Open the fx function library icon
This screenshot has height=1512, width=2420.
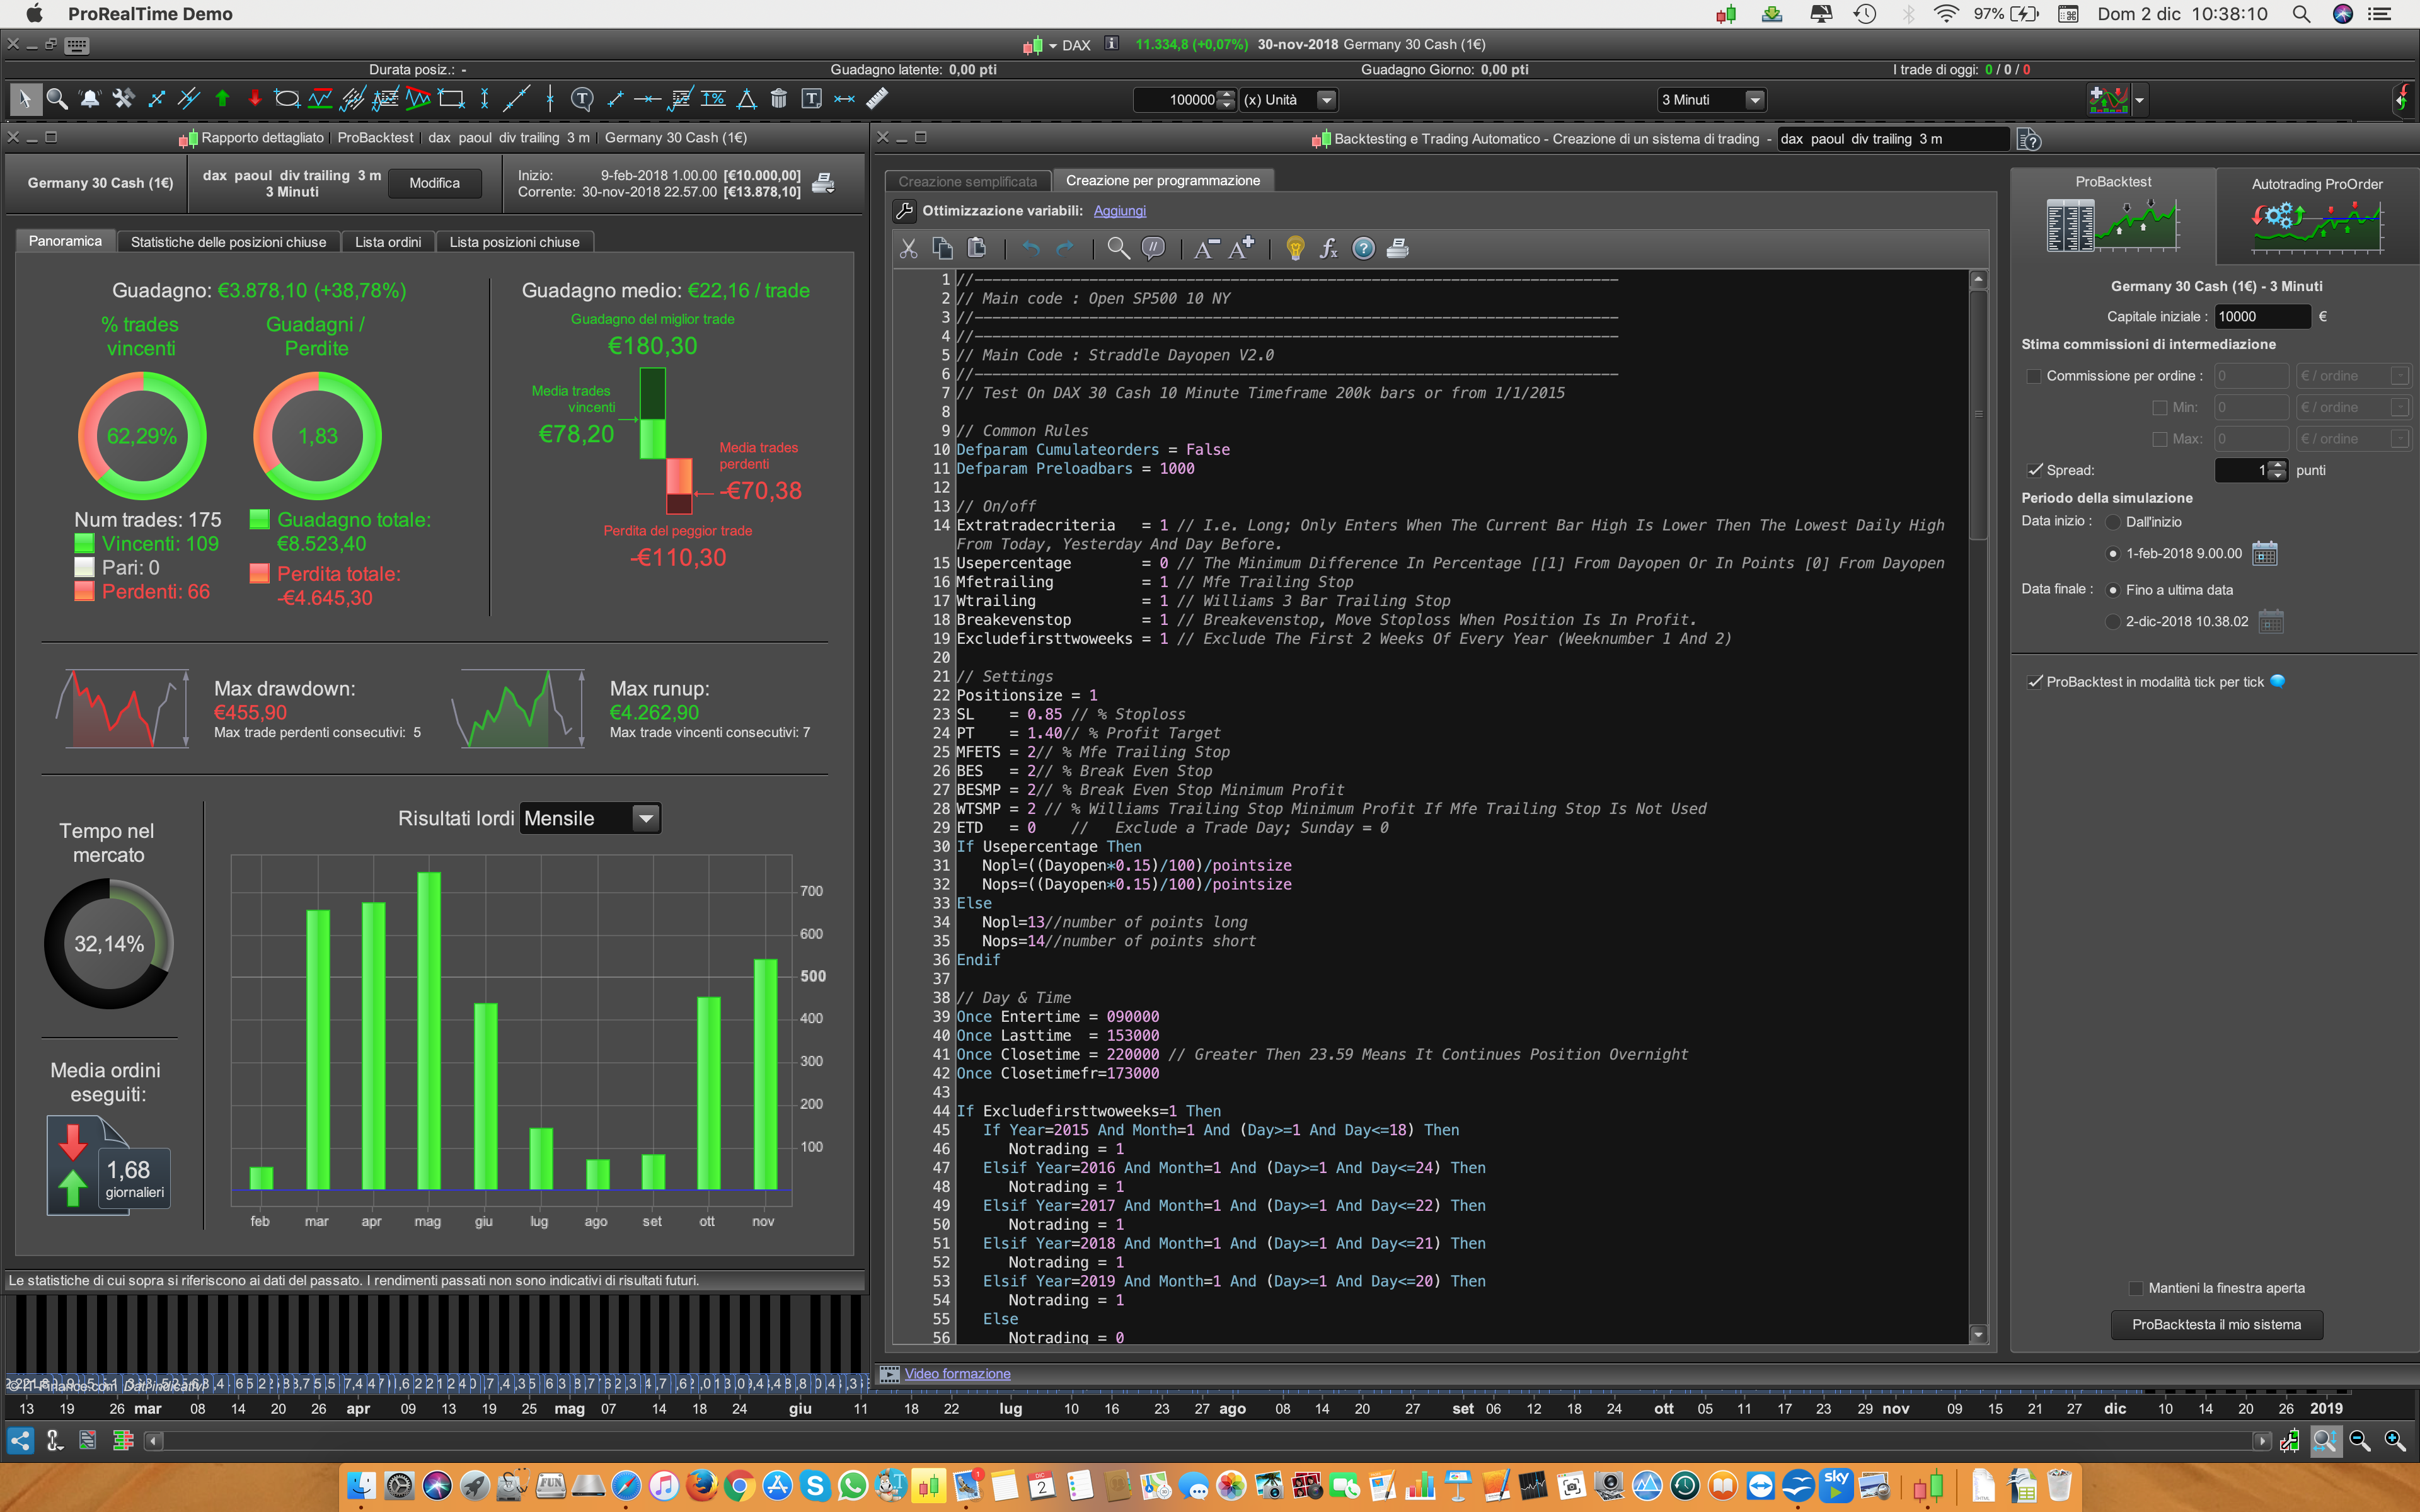[x=1328, y=249]
